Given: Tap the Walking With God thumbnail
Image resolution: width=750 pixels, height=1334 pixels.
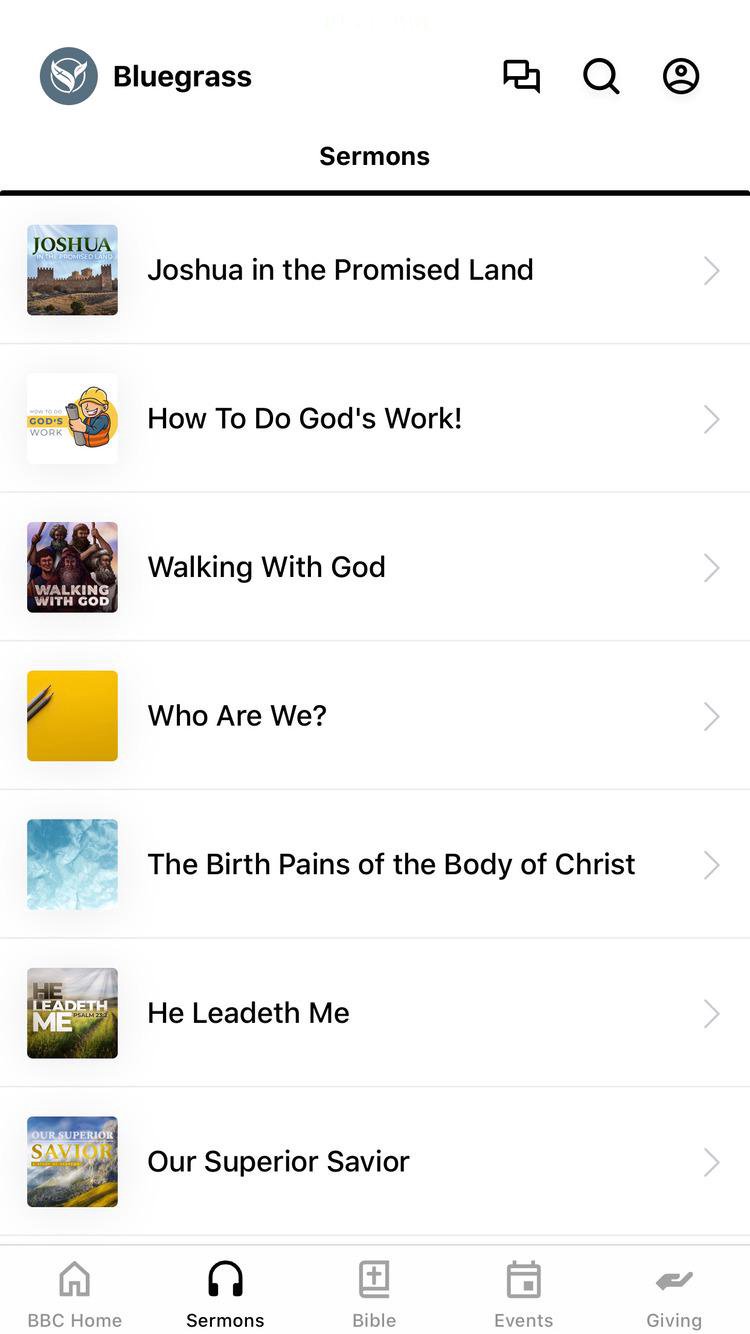Looking at the screenshot, I should click(x=72, y=567).
